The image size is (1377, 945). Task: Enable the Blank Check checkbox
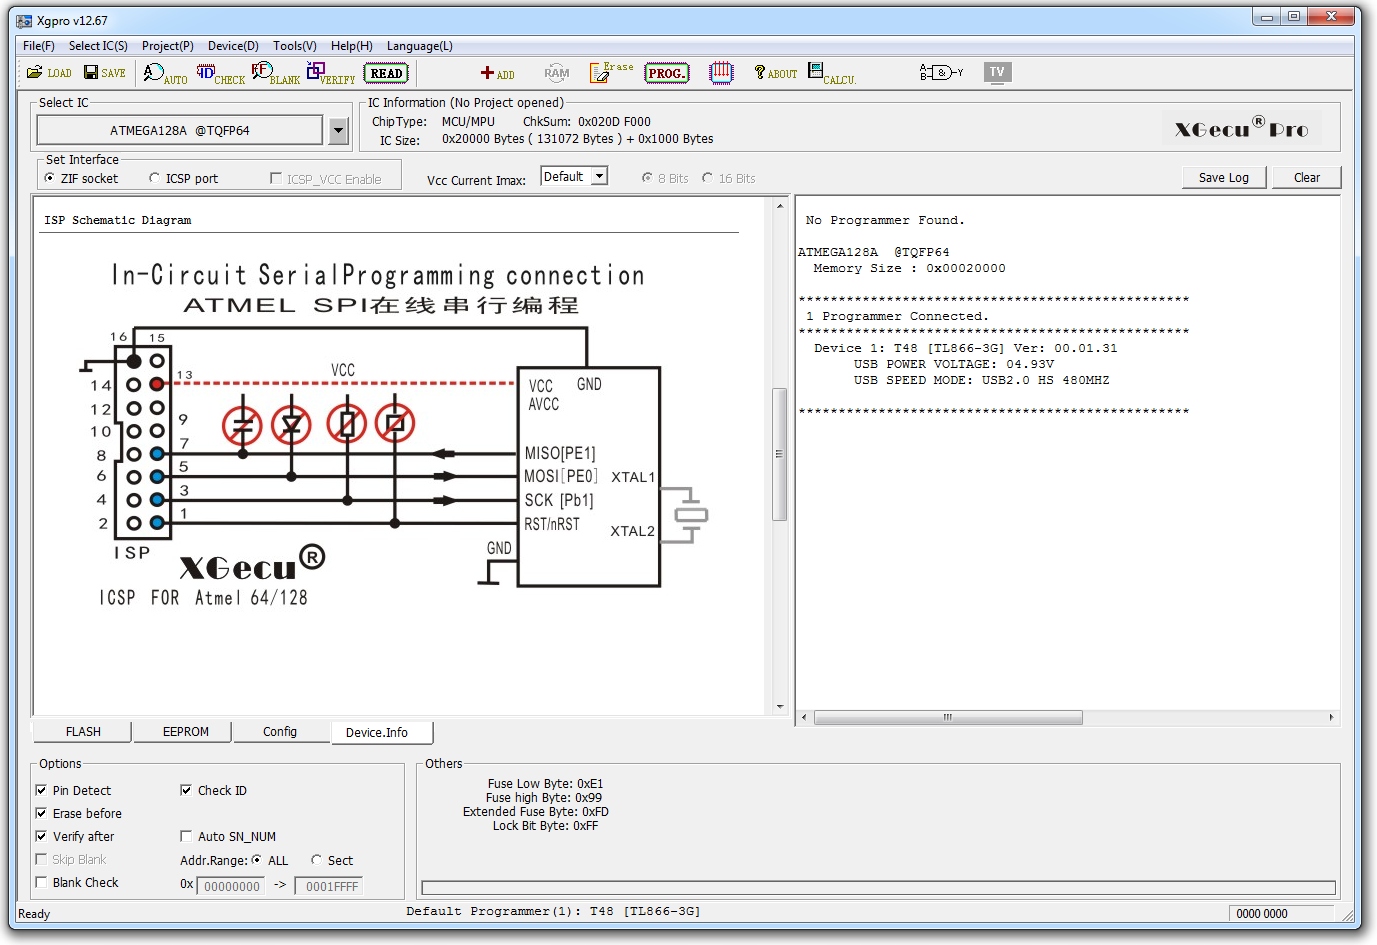click(42, 882)
